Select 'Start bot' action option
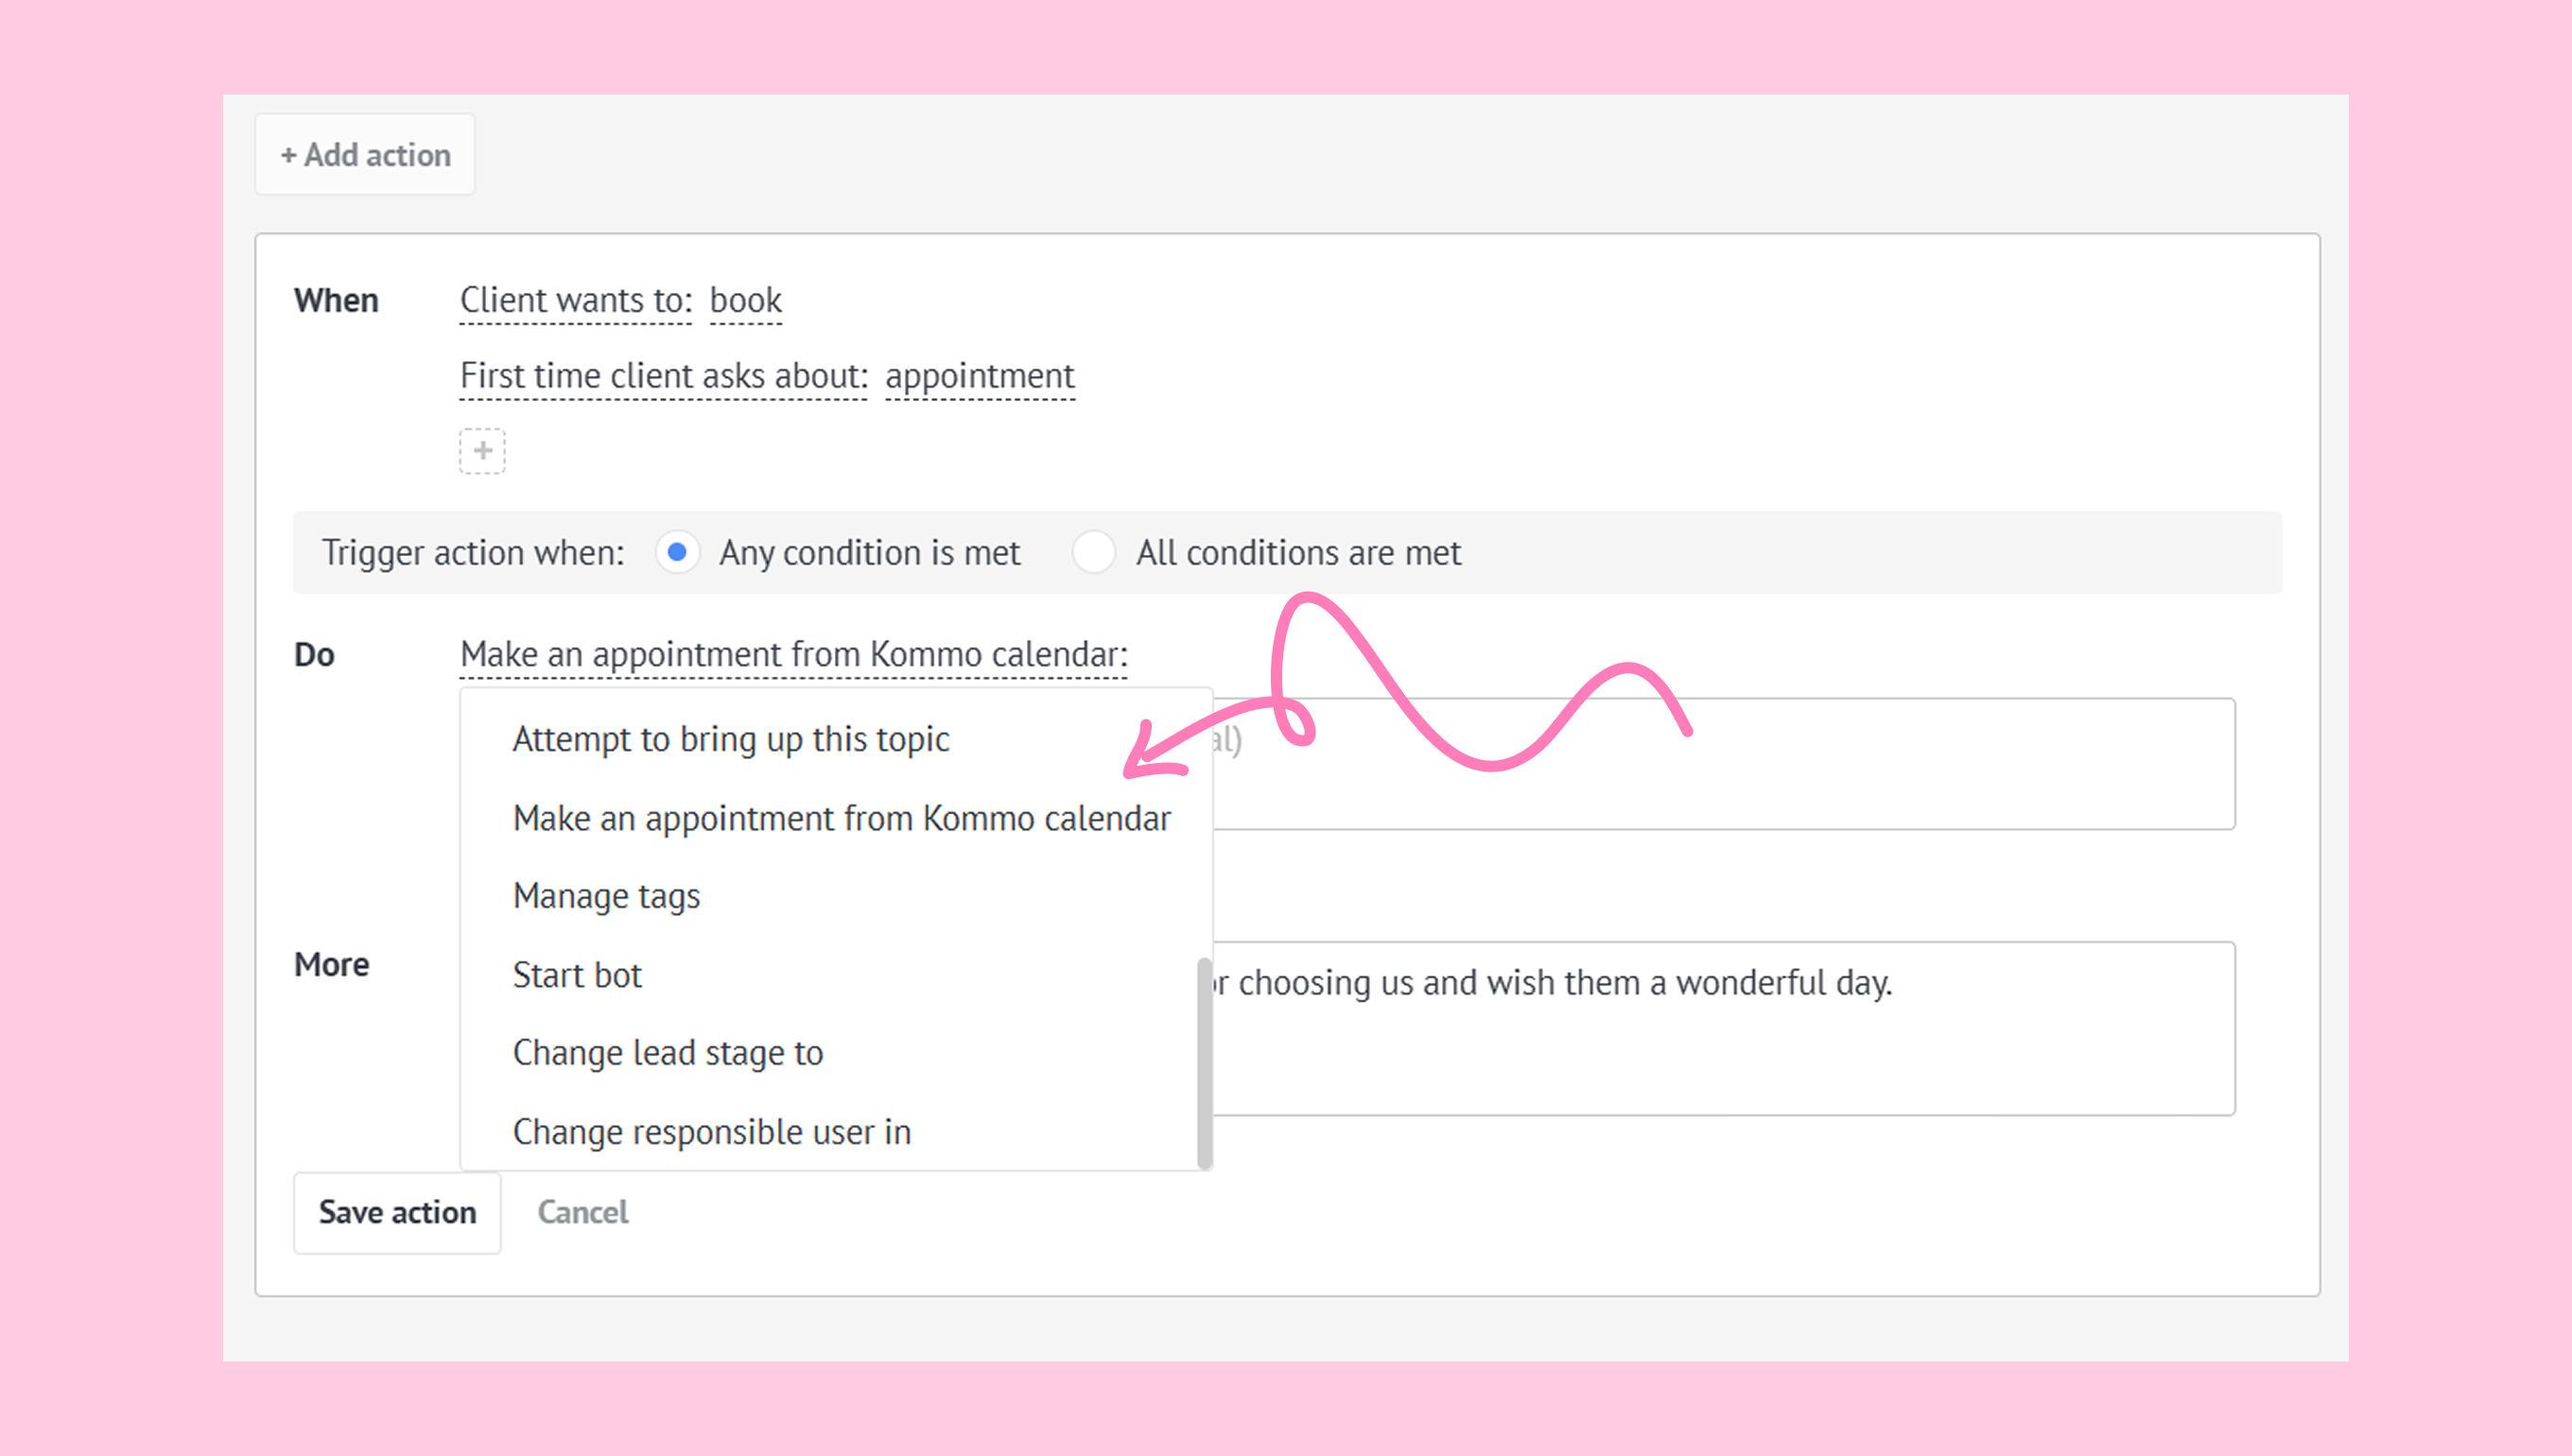 pyautogui.click(x=577, y=975)
